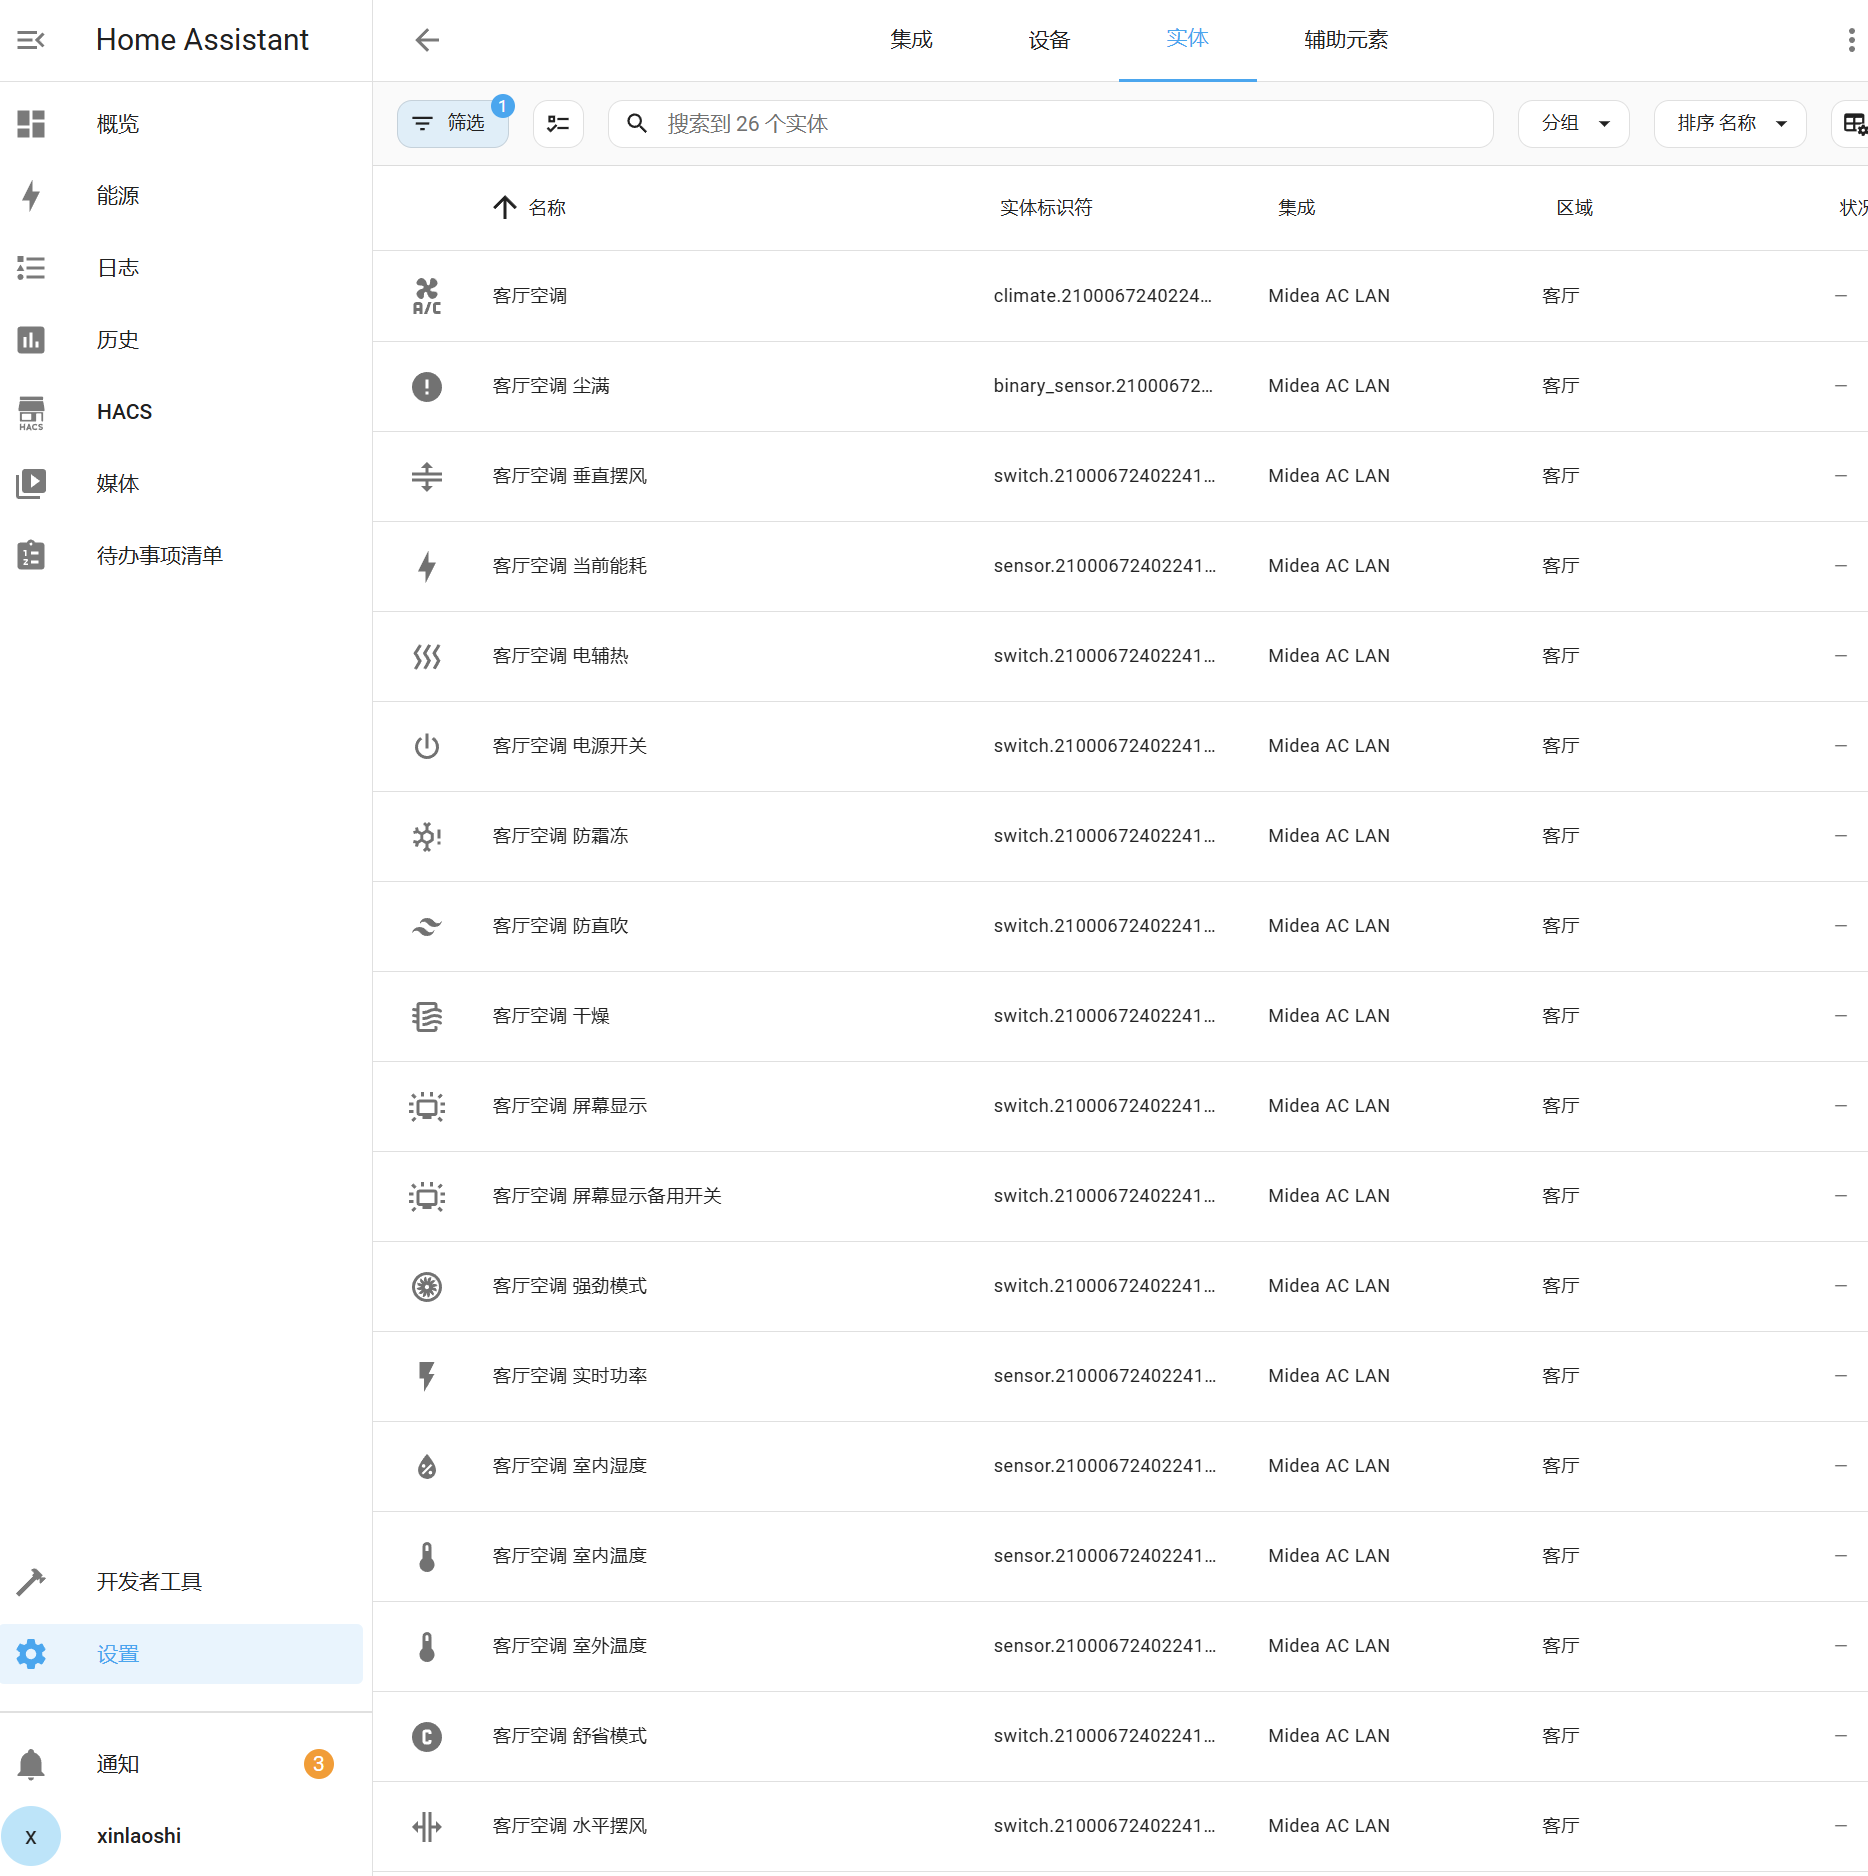Open 待办事项清单 in the sidebar
Viewport: 1868px width, 1876px height.
pyautogui.click(x=181, y=556)
